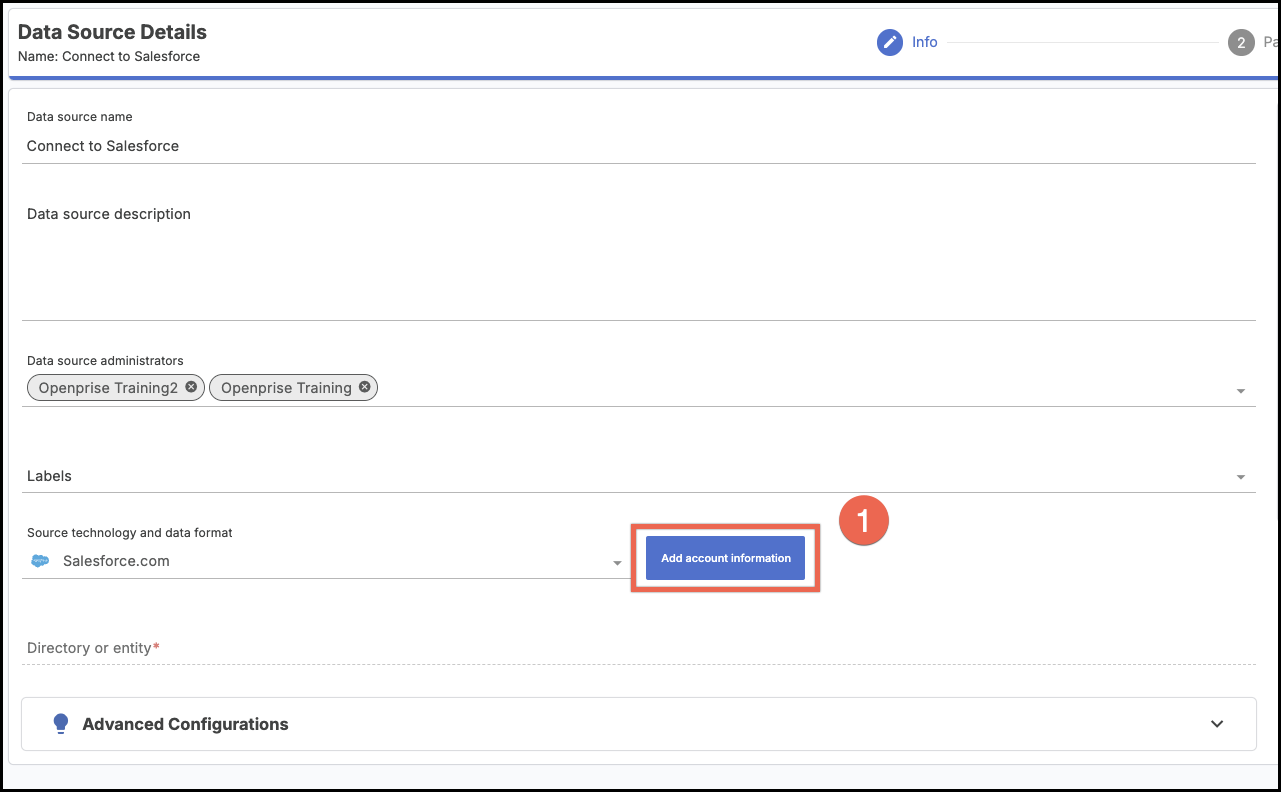Select the Info step label
The image size is (1281, 792).
click(x=925, y=42)
